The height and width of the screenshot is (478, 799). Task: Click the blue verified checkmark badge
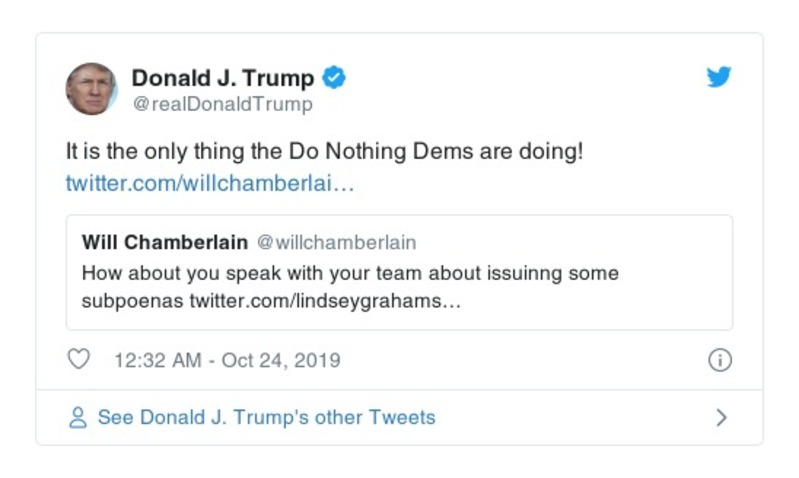pos(335,78)
